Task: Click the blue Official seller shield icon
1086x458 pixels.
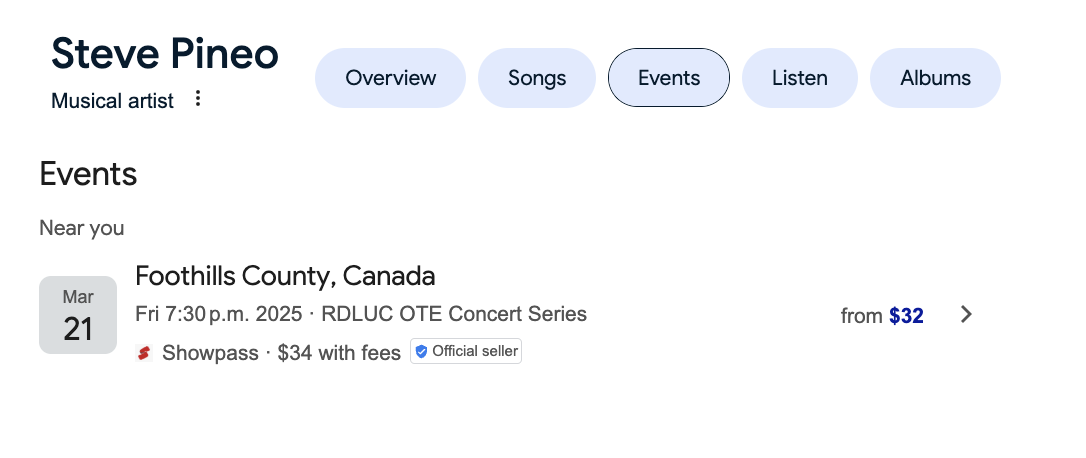Action: [x=421, y=352]
